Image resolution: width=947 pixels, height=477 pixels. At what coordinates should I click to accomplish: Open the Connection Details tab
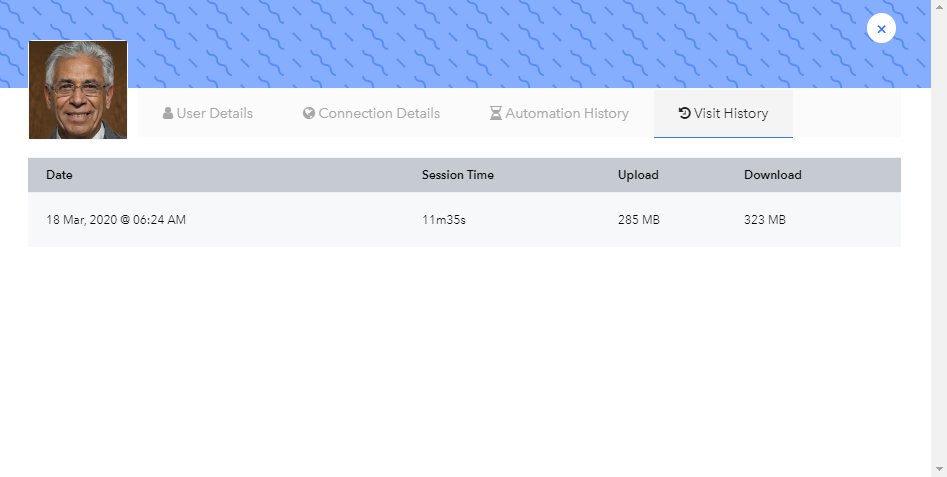[x=371, y=114]
